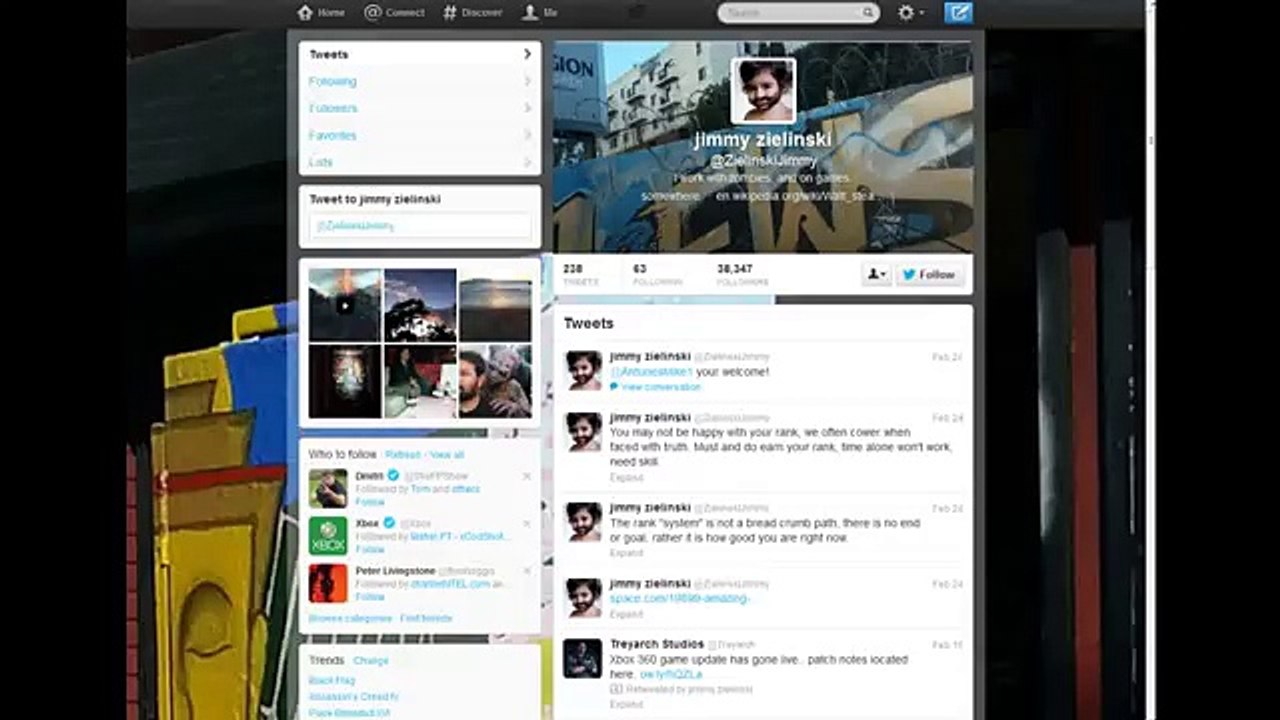The image size is (1280, 720).
Task: Open the Dewitt suggested account avatar
Action: point(328,488)
